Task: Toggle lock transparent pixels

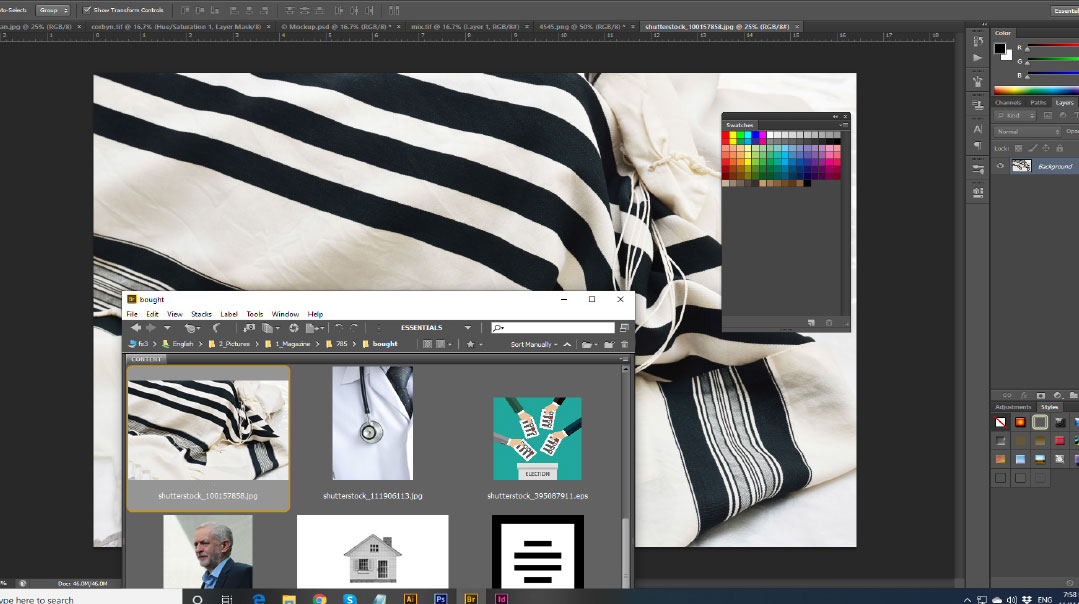Action: click(1018, 149)
